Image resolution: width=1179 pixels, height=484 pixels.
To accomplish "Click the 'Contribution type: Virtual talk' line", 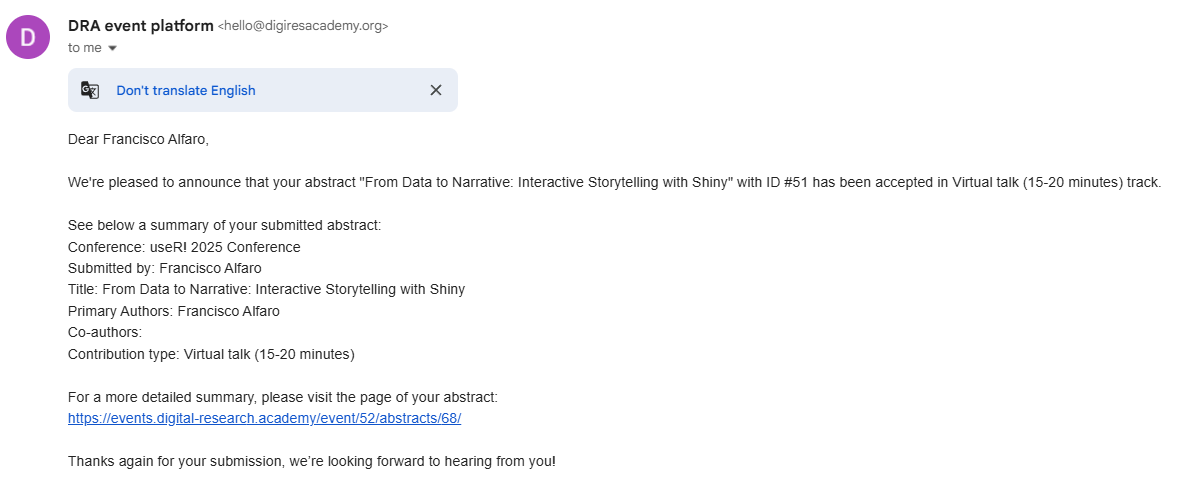I will 211,354.
